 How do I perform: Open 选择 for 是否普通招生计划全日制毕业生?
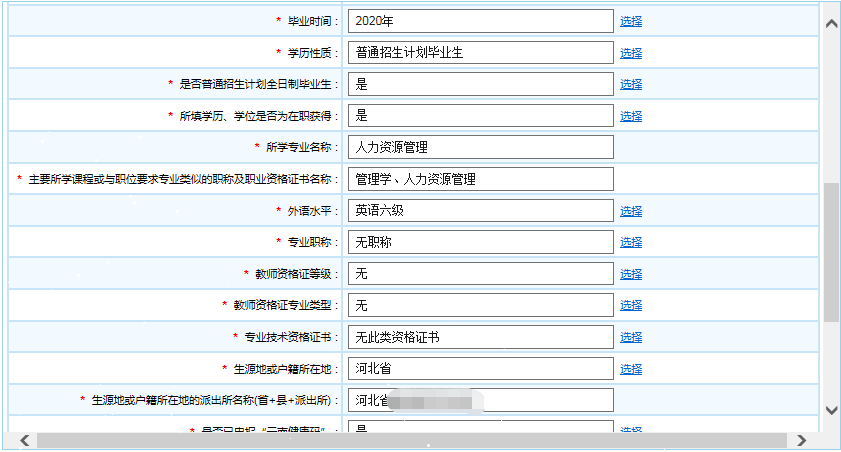tap(631, 84)
